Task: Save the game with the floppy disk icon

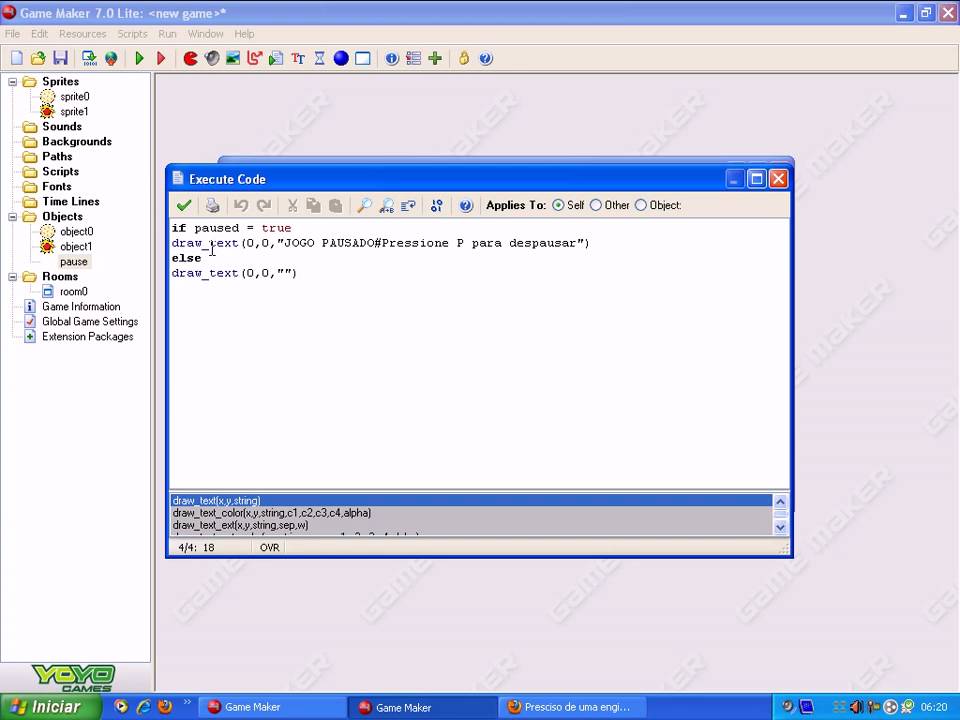Action: point(60,58)
